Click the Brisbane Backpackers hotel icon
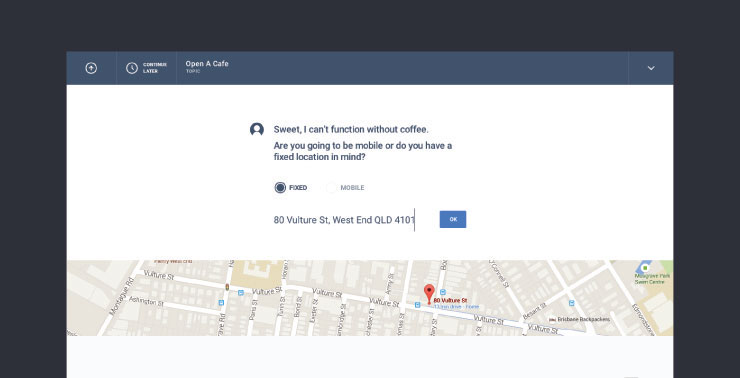 (552, 319)
